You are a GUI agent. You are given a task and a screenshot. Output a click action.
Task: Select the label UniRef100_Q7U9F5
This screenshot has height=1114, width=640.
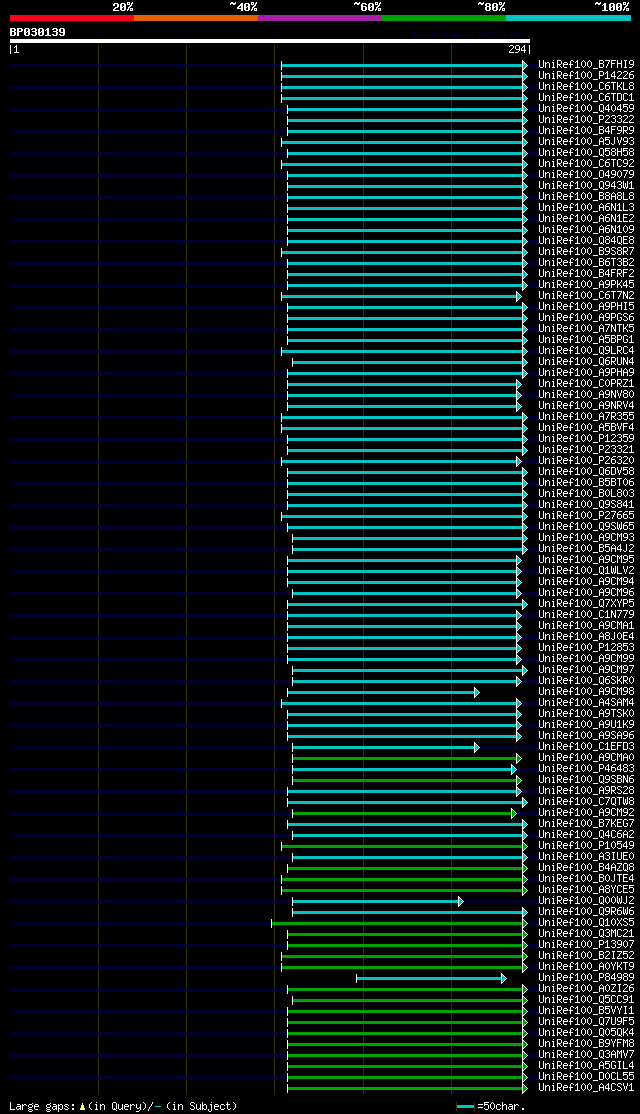586,1022
